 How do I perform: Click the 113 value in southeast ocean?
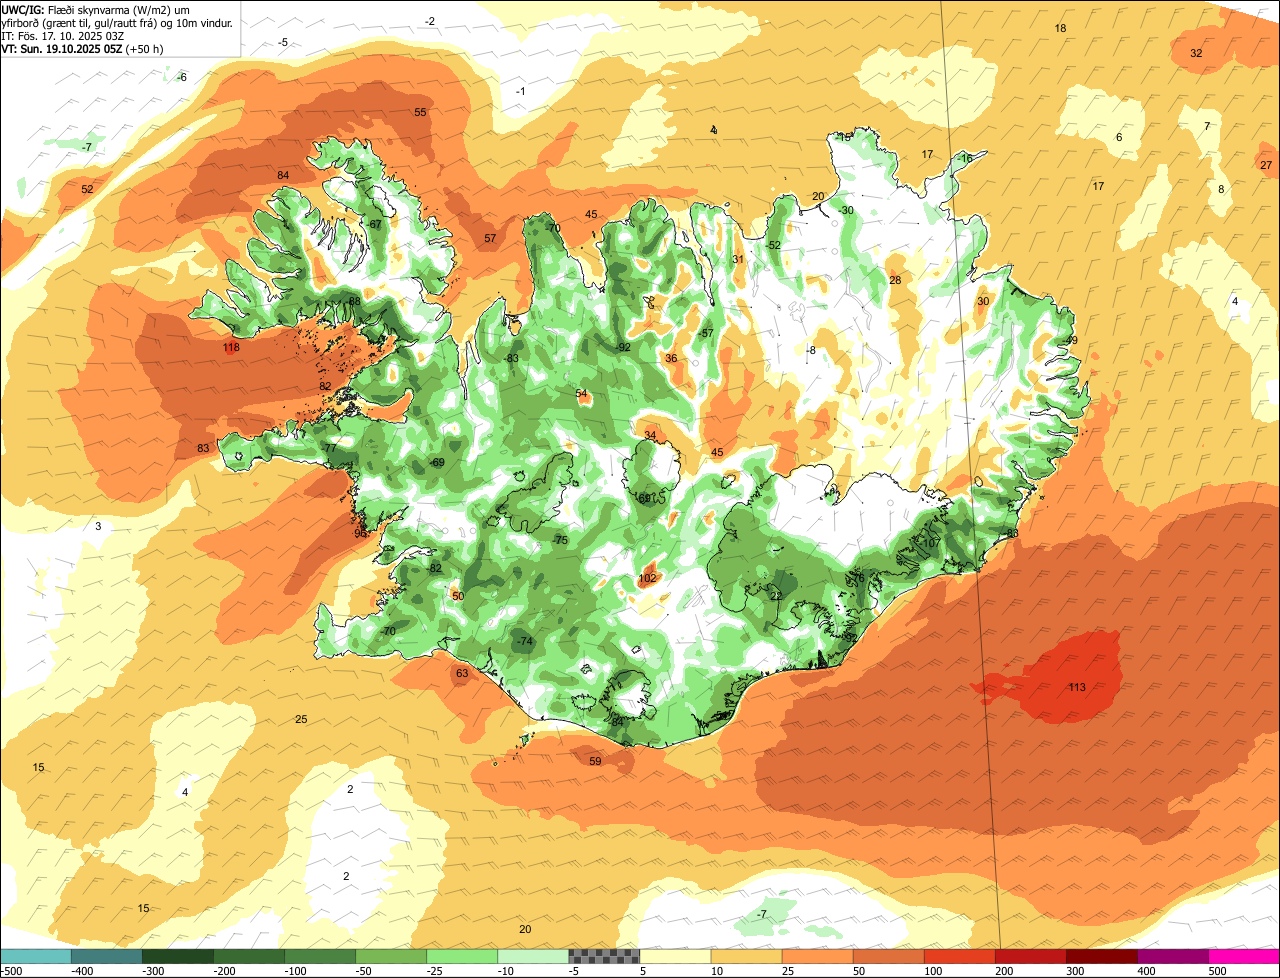click(x=1077, y=687)
